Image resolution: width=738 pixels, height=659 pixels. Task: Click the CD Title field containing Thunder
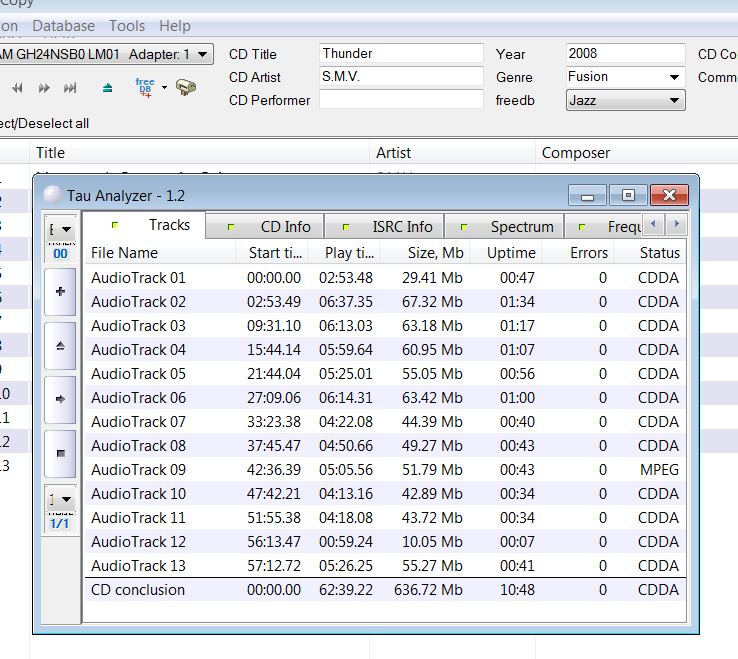click(401, 53)
